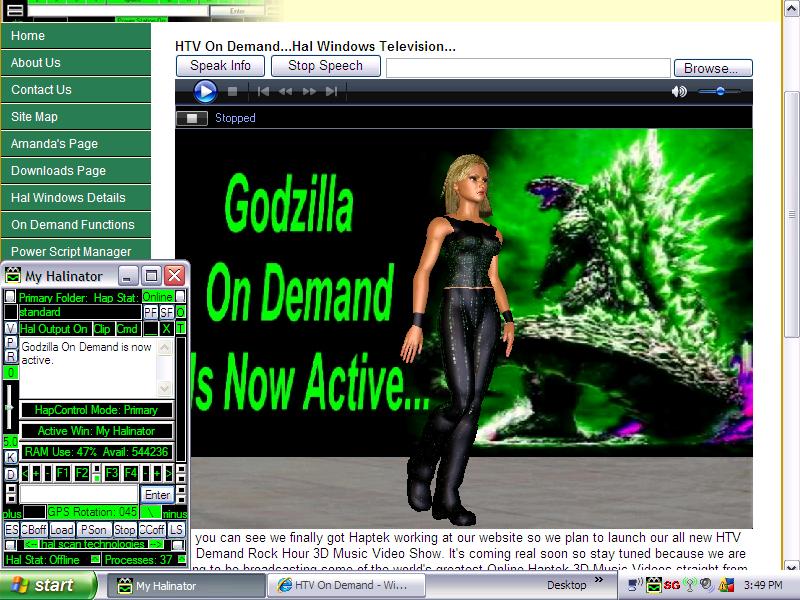The width and height of the screenshot is (800, 600).
Task: Click the F3 function key in Halinator
Action: click(x=112, y=473)
